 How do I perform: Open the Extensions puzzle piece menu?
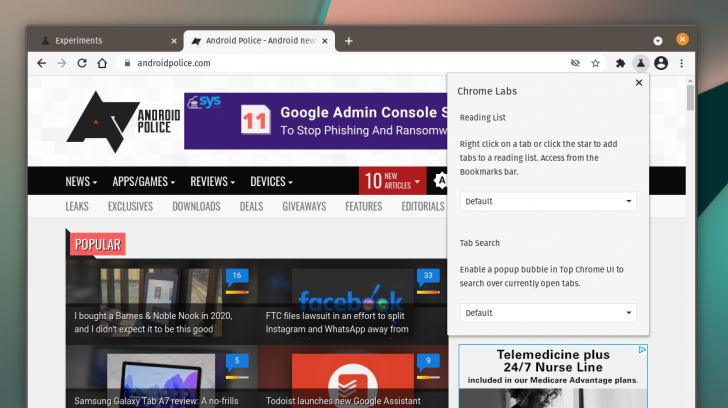620,63
